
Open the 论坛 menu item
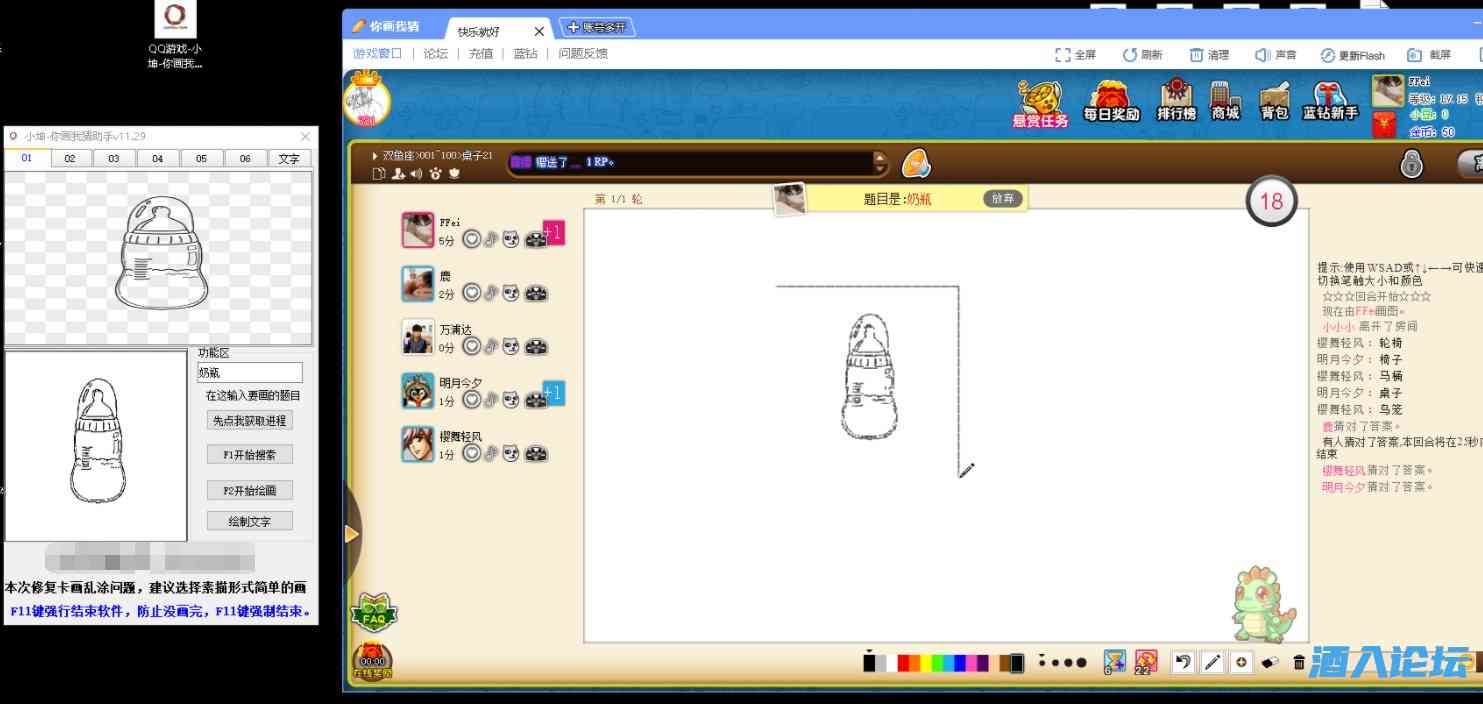434,55
